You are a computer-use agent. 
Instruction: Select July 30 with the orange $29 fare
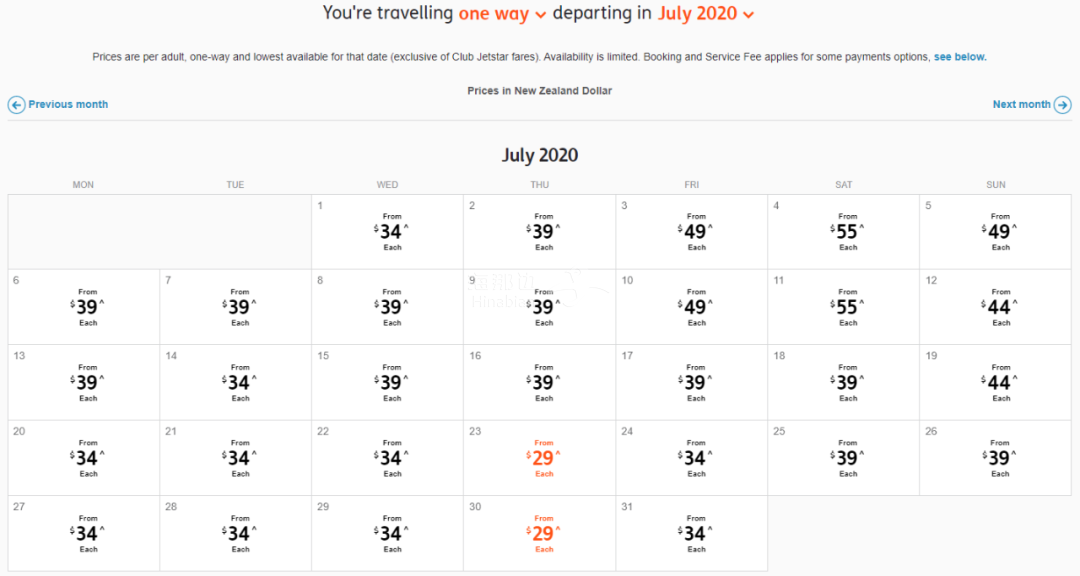pos(539,533)
